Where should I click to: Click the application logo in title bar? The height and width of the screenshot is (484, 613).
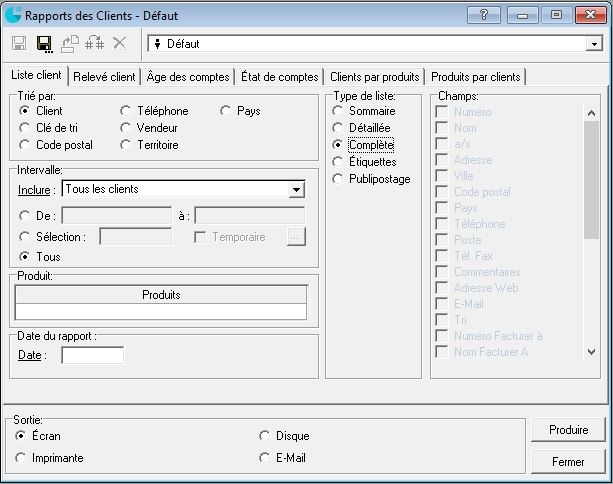point(13,15)
